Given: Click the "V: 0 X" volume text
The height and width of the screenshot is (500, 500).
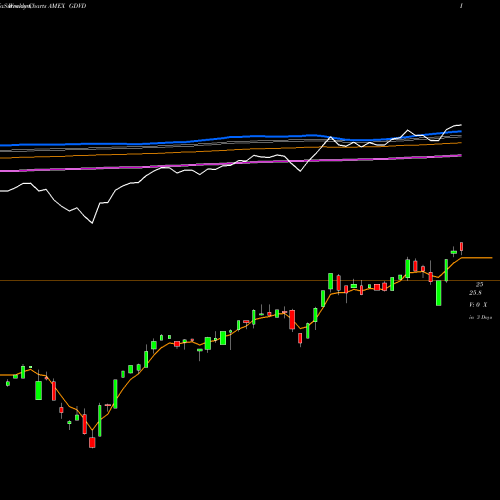Looking at the screenshot, I should (x=478, y=305).
